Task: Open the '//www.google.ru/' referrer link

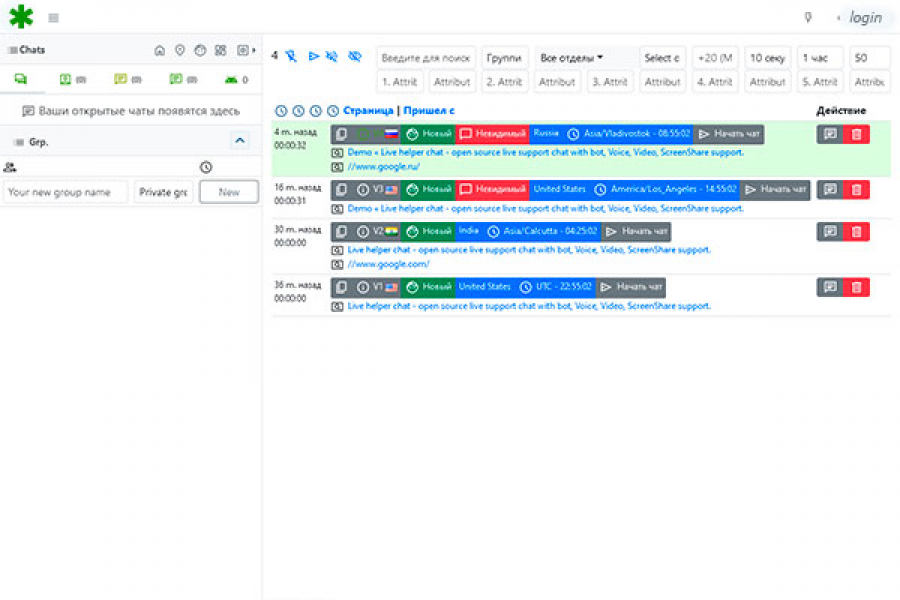Action: click(383, 167)
